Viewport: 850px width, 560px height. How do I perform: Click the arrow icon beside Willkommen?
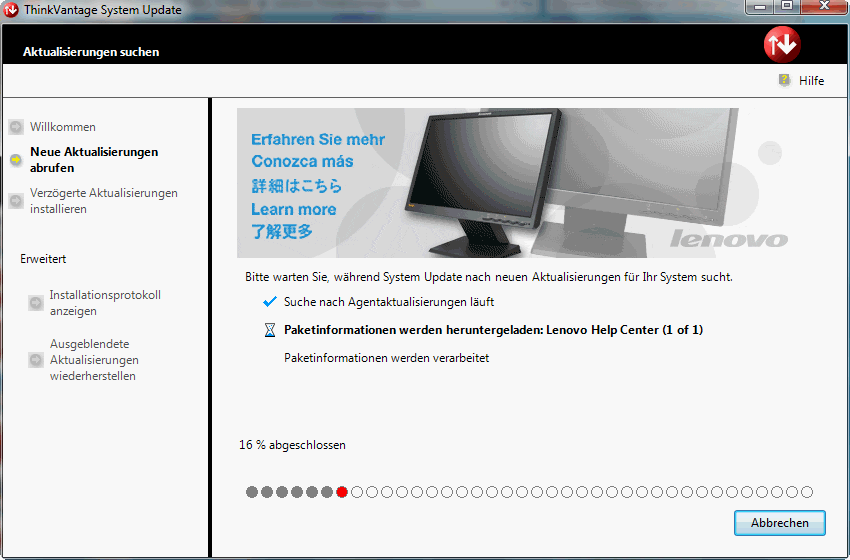tap(16, 127)
